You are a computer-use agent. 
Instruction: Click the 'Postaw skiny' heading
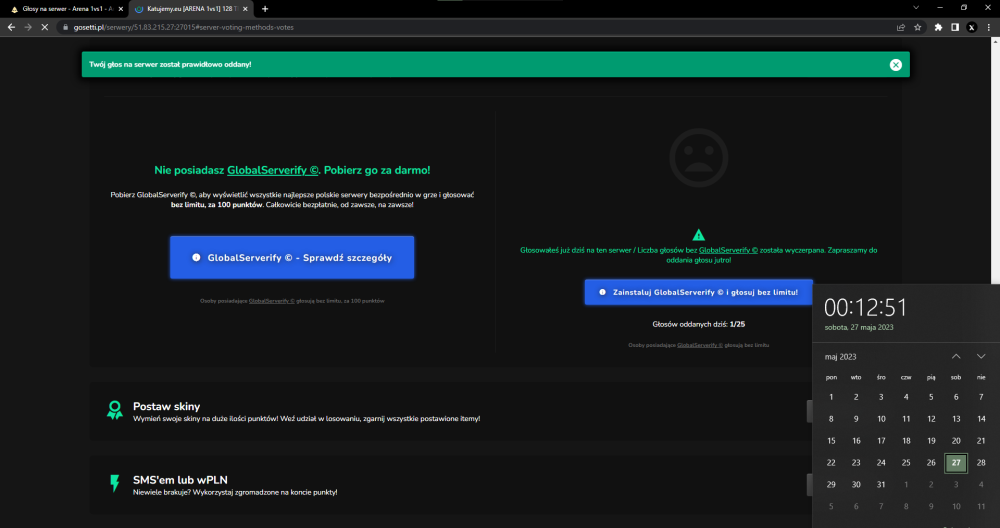(166, 406)
